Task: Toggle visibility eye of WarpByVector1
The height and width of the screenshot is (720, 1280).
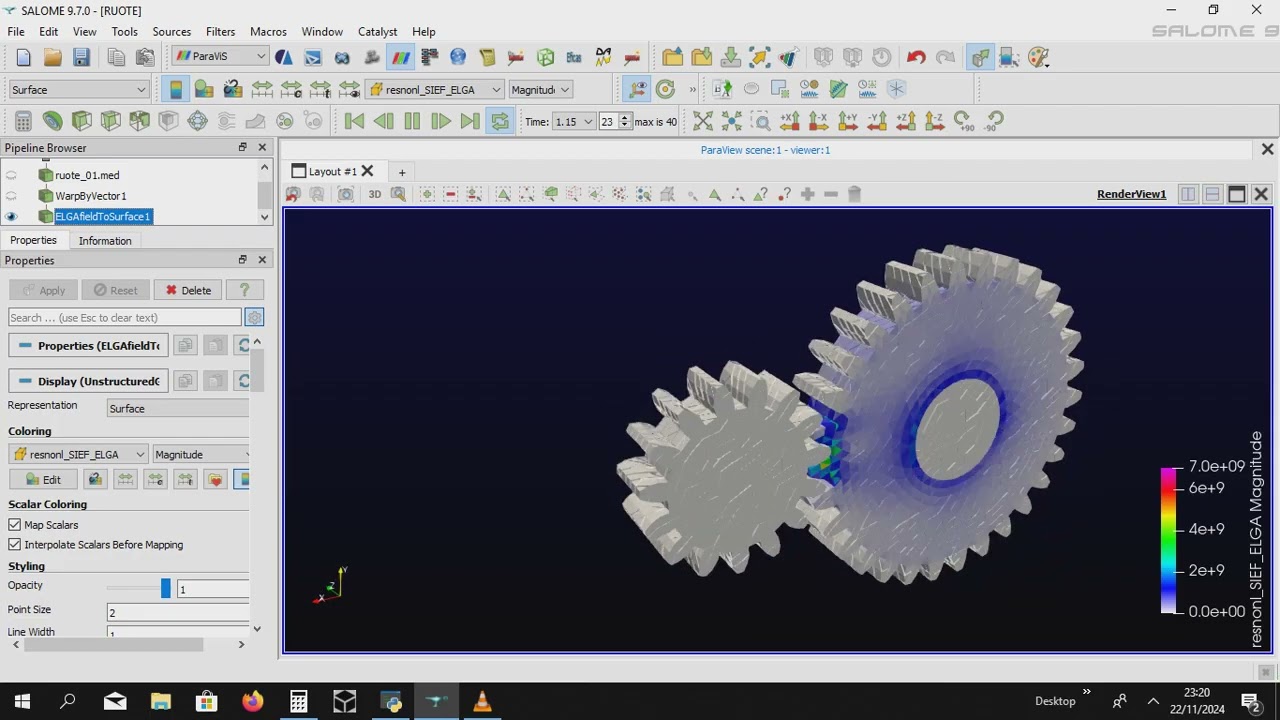Action: pyautogui.click(x=12, y=196)
